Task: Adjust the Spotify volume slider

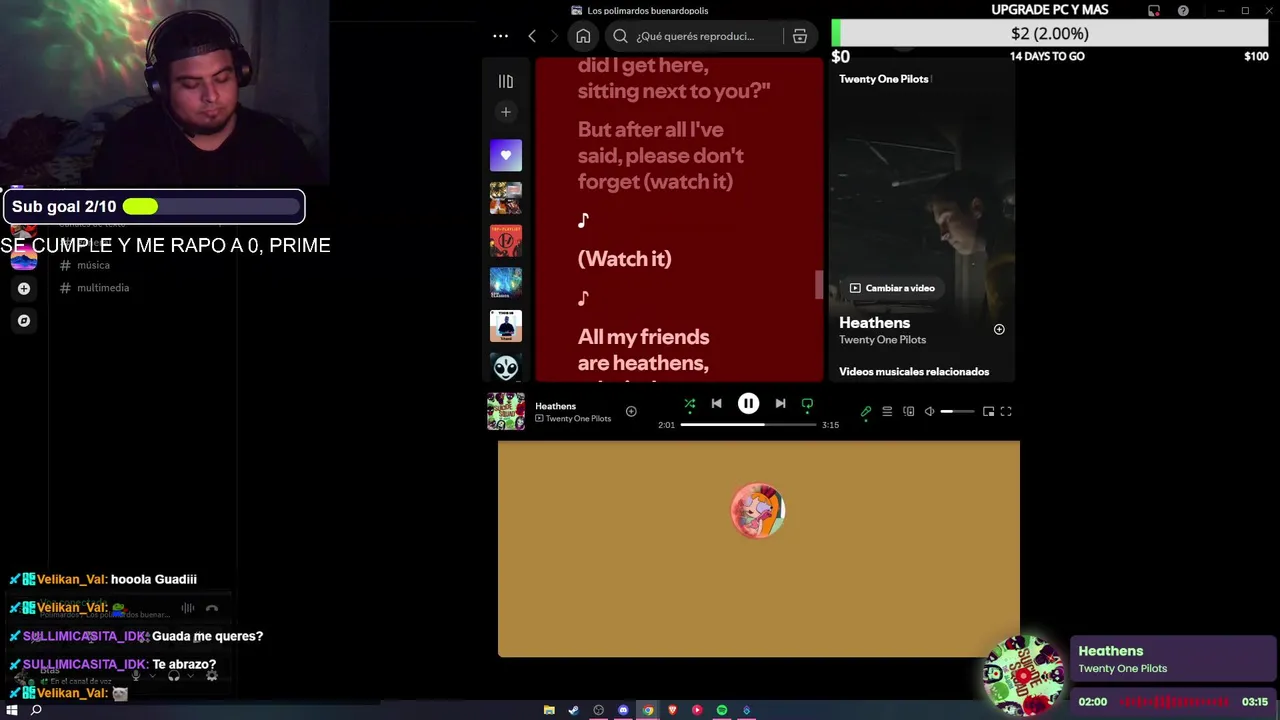Action: 957,411
